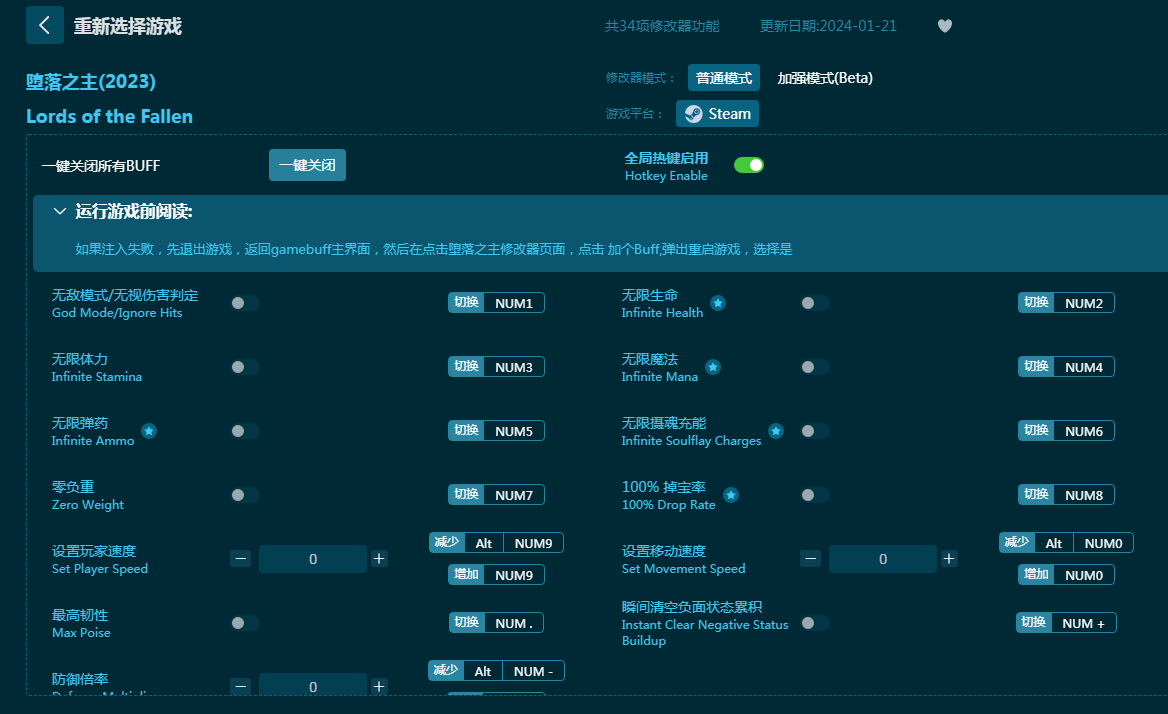The height and width of the screenshot is (714, 1168).
Task: Click NUM . hotkey for Max Poise
Action: [x=496, y=622]
